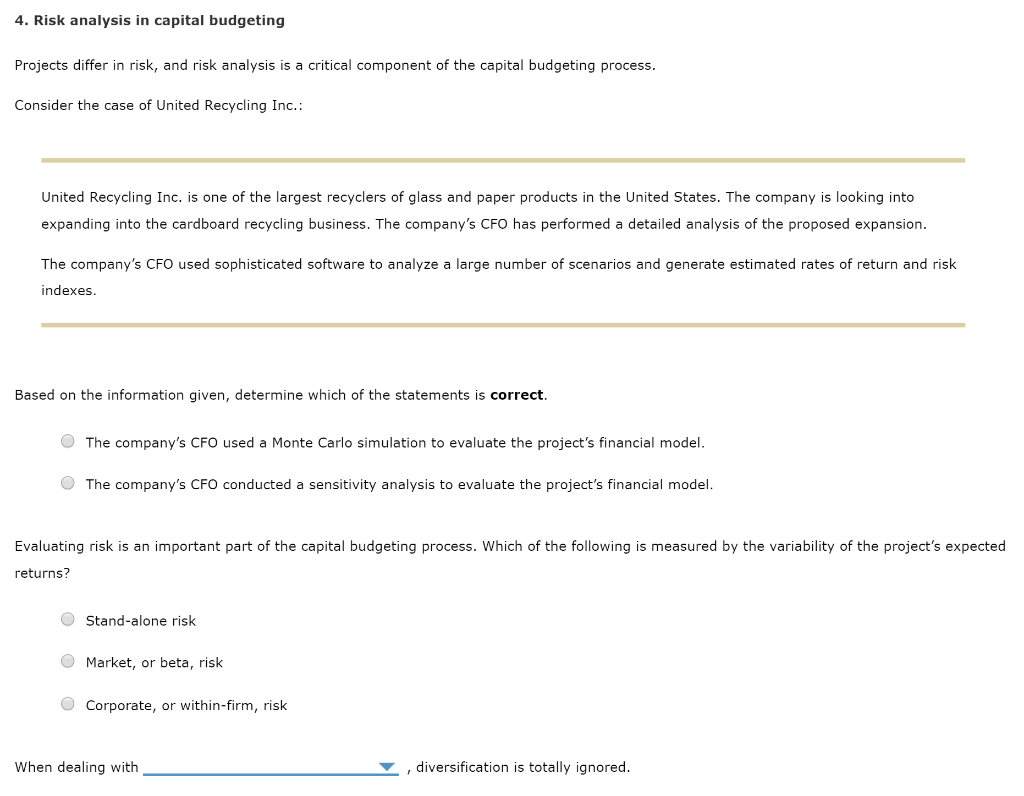Click the United Recycling Inc. description paragraph
1024x796 pixels.
477,210
